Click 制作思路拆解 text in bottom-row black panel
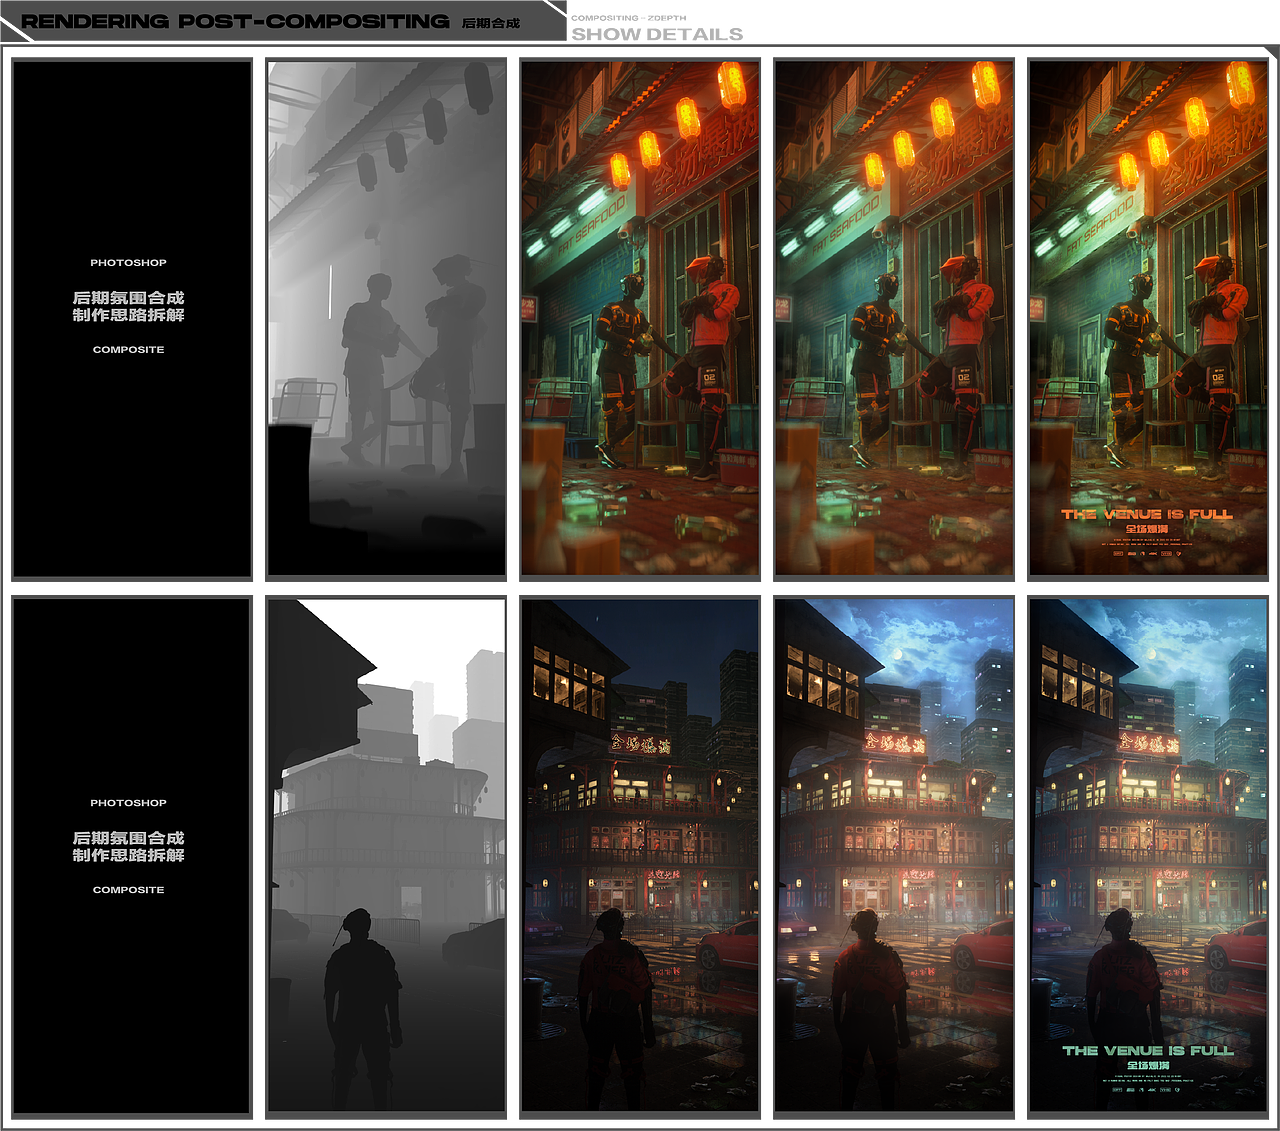1280x1131 pixels. click(x=128, y=855)
